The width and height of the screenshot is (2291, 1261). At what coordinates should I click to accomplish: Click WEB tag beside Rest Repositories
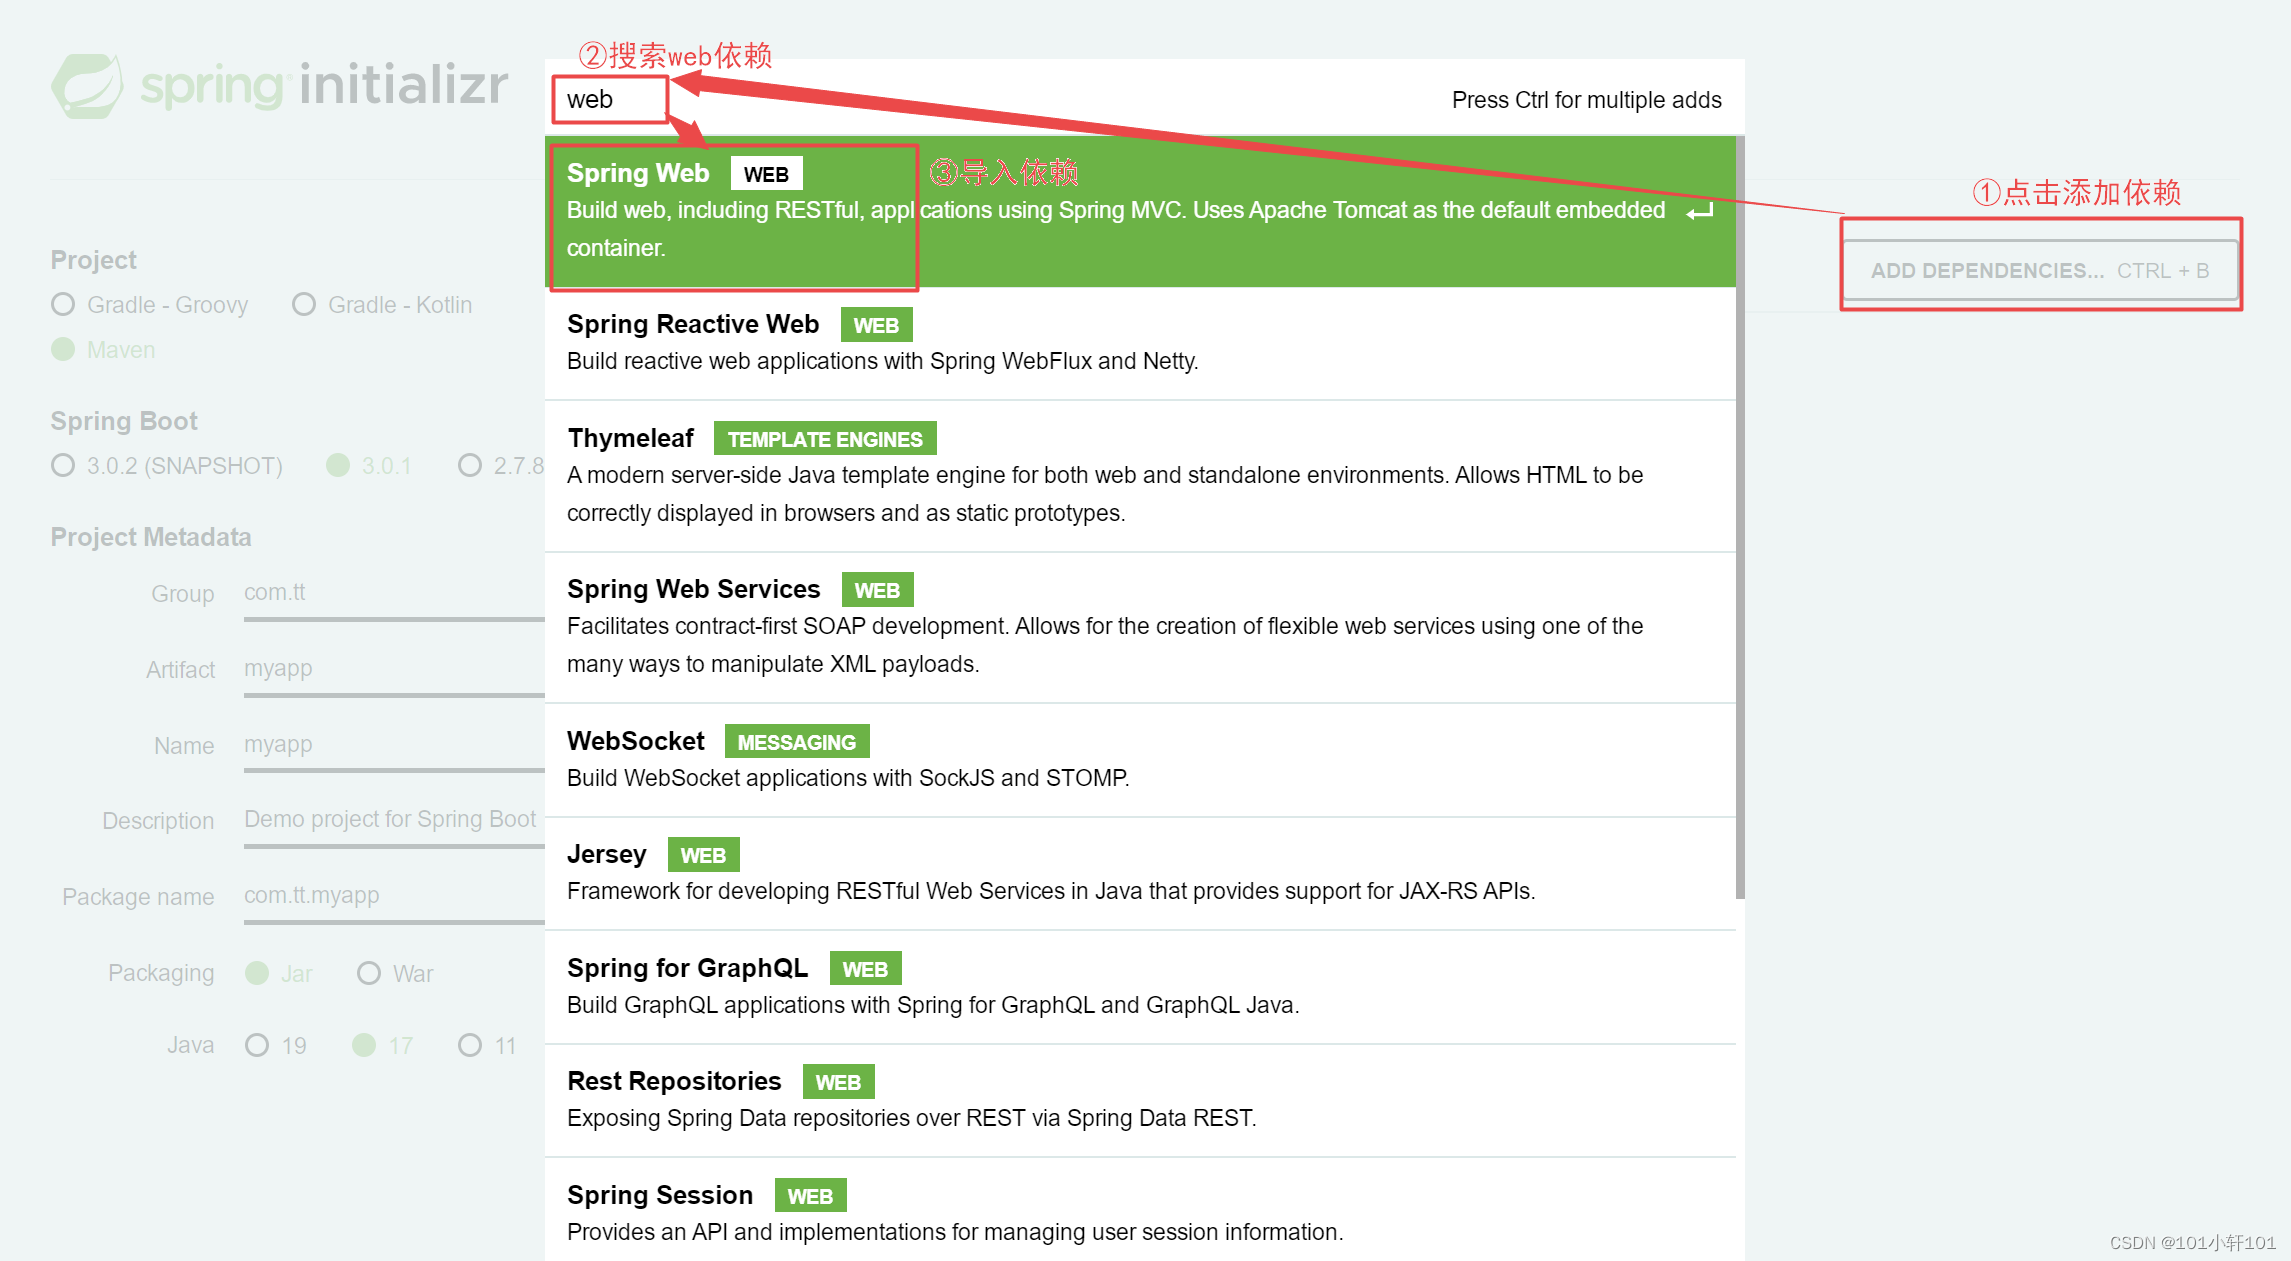(x=838, y=1082)
